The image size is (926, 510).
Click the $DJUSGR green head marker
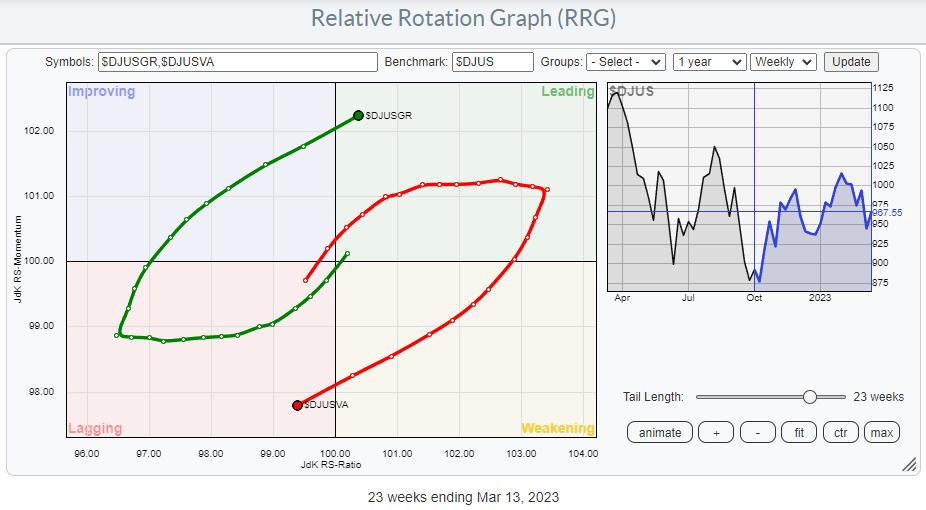[x=358, y=115]
